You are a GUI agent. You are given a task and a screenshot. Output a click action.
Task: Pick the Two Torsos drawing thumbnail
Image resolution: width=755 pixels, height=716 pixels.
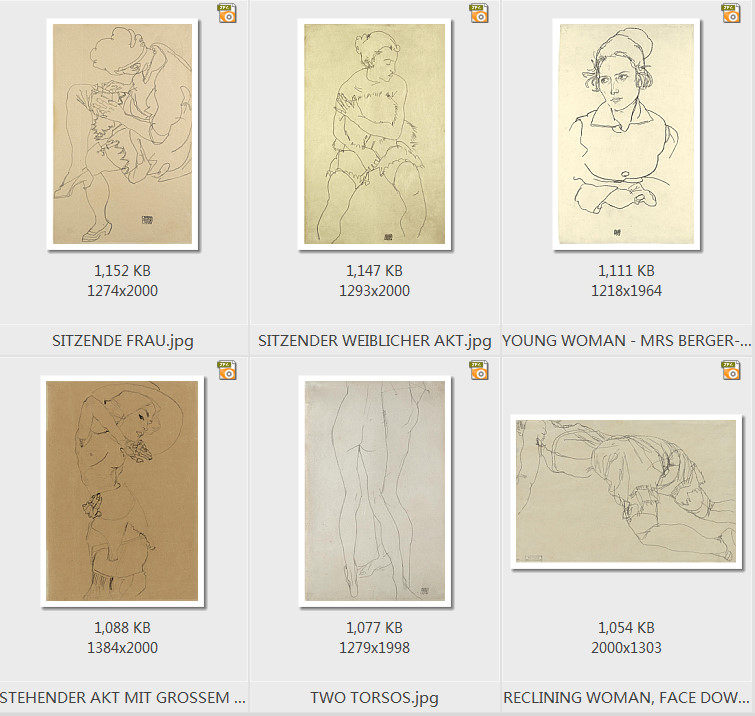(375, 491)
